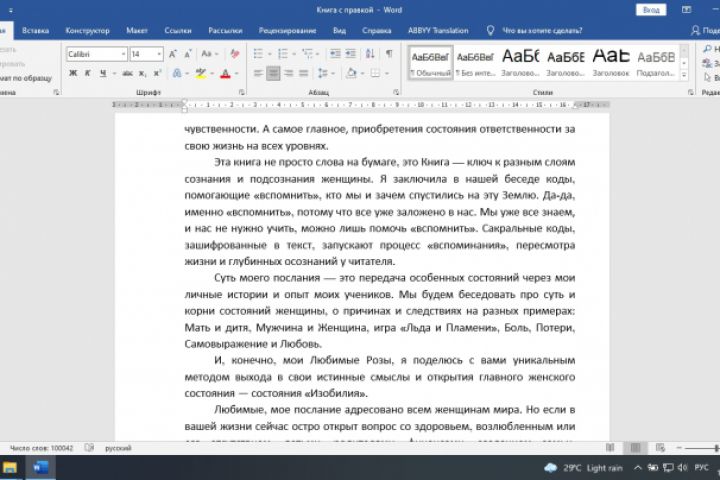Open the Рецензирование tab

coord(287,30)
